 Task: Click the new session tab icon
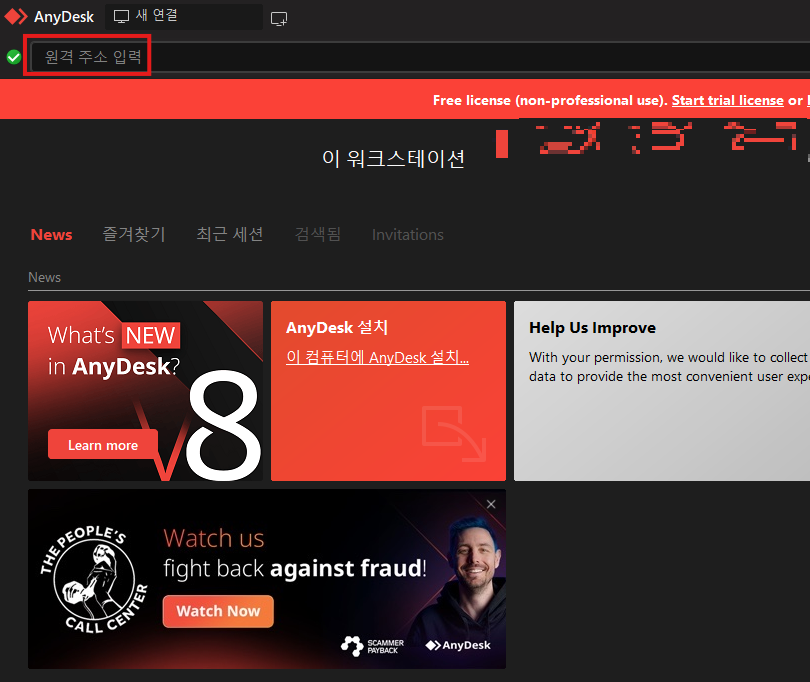[x=278, y=19]
